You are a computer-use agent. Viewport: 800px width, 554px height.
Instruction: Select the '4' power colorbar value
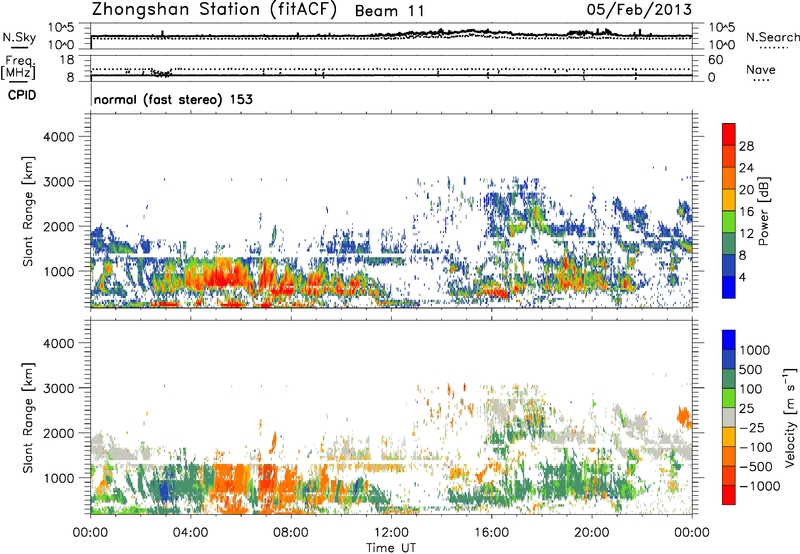pyautogui.click(x=742, y=277)
